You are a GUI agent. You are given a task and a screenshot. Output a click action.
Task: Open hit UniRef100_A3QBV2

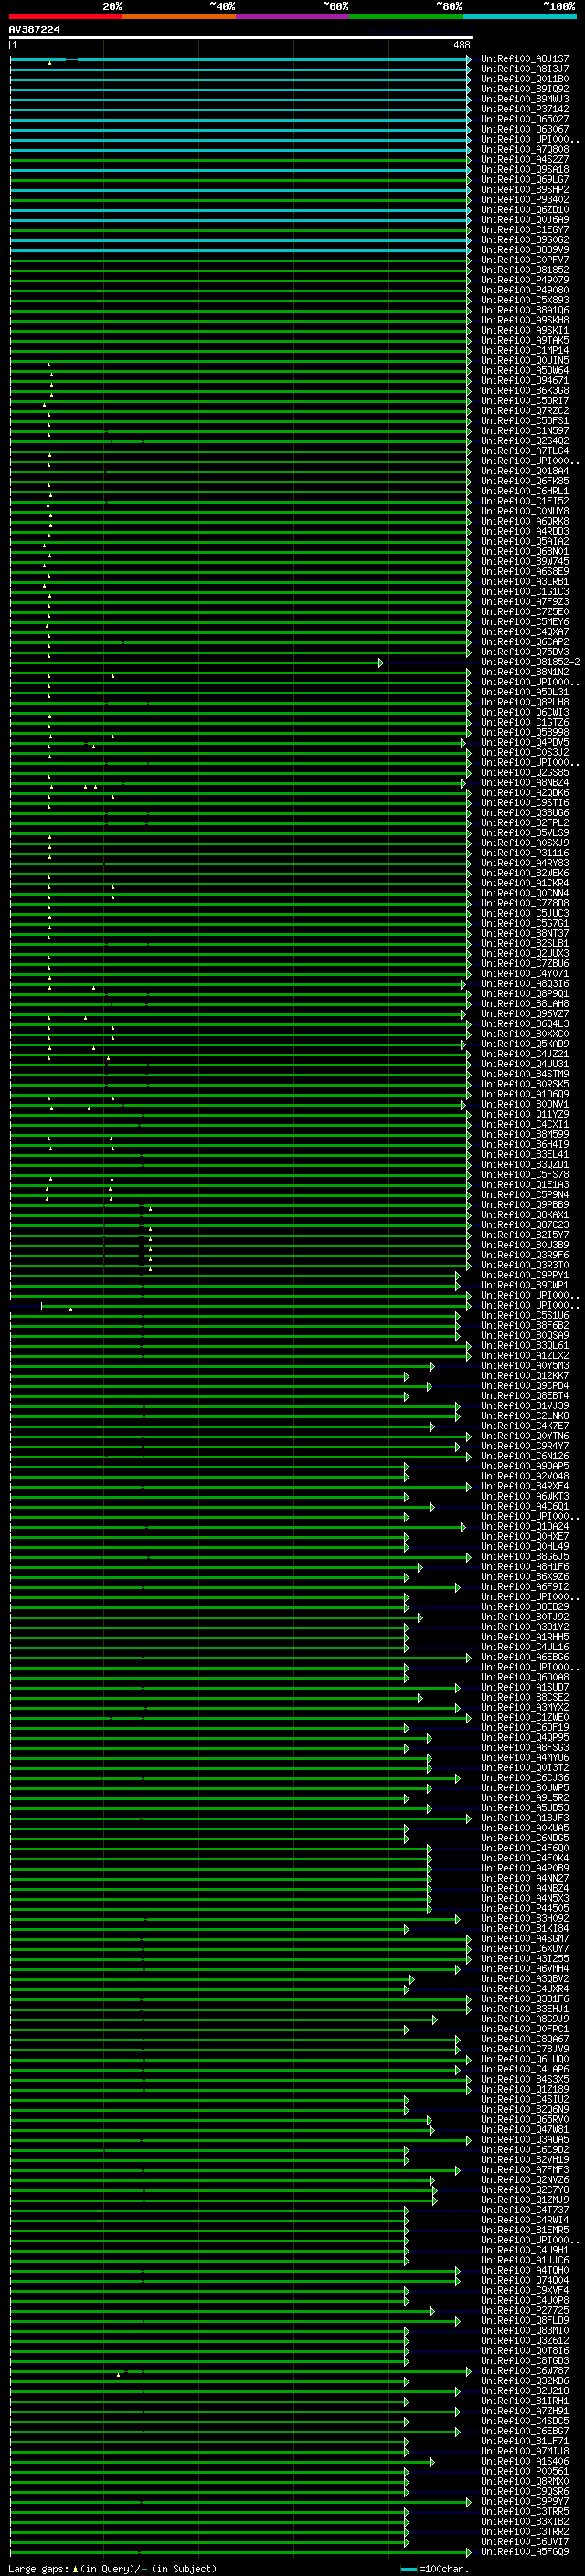[525, 1978]
